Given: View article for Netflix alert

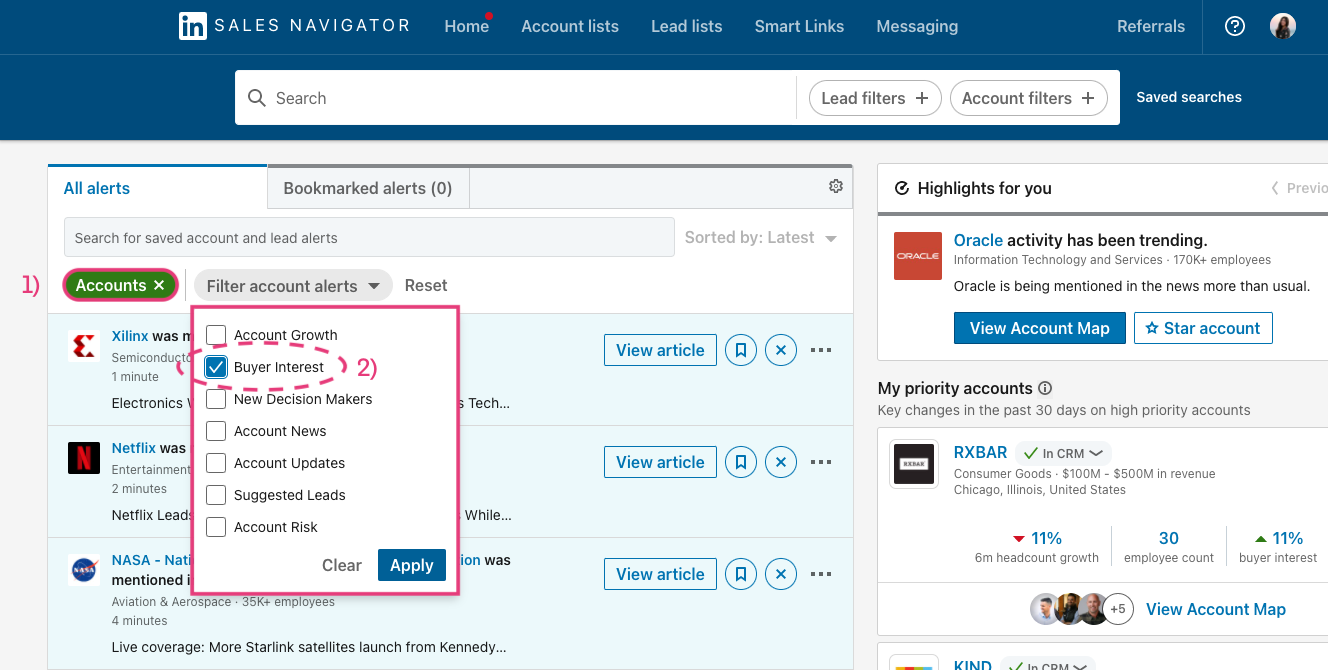Looking at the screenshot, I should click(x=660, y=462).
